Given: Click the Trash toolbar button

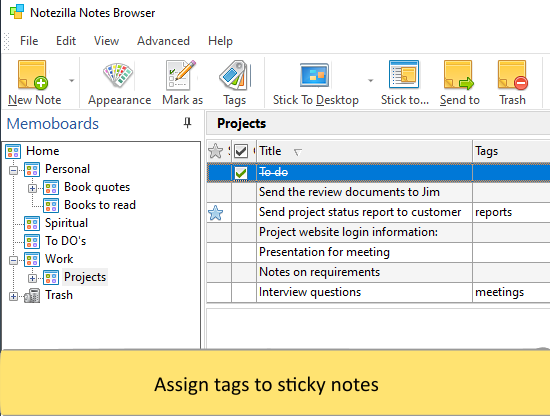Looking at the screenshot, I should (x=512, y=83).
